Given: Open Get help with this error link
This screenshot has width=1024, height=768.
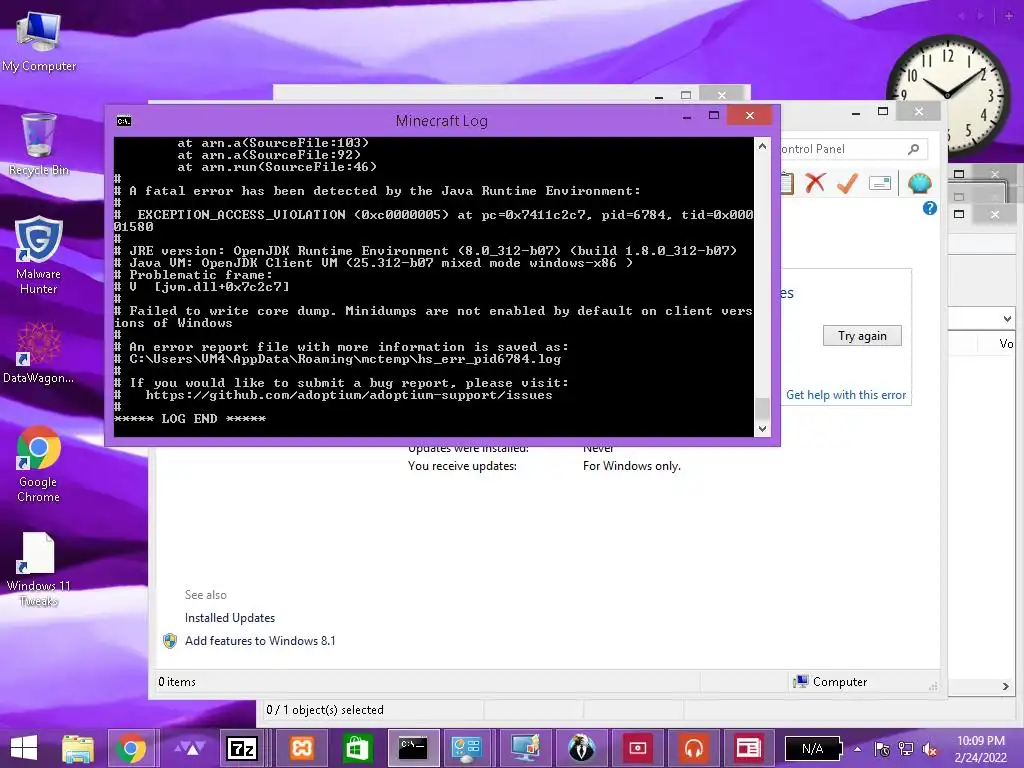Looking at the screenshot, I should coord(846,394).
